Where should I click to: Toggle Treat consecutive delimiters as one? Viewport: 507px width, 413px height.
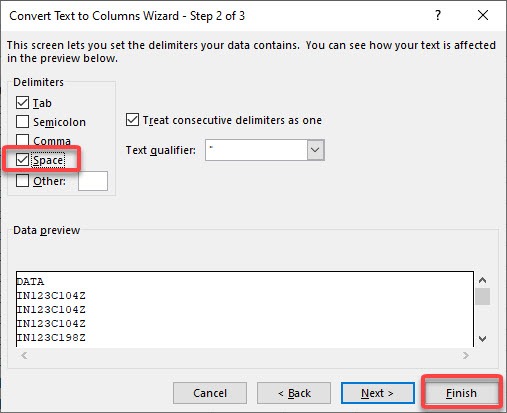132,120
